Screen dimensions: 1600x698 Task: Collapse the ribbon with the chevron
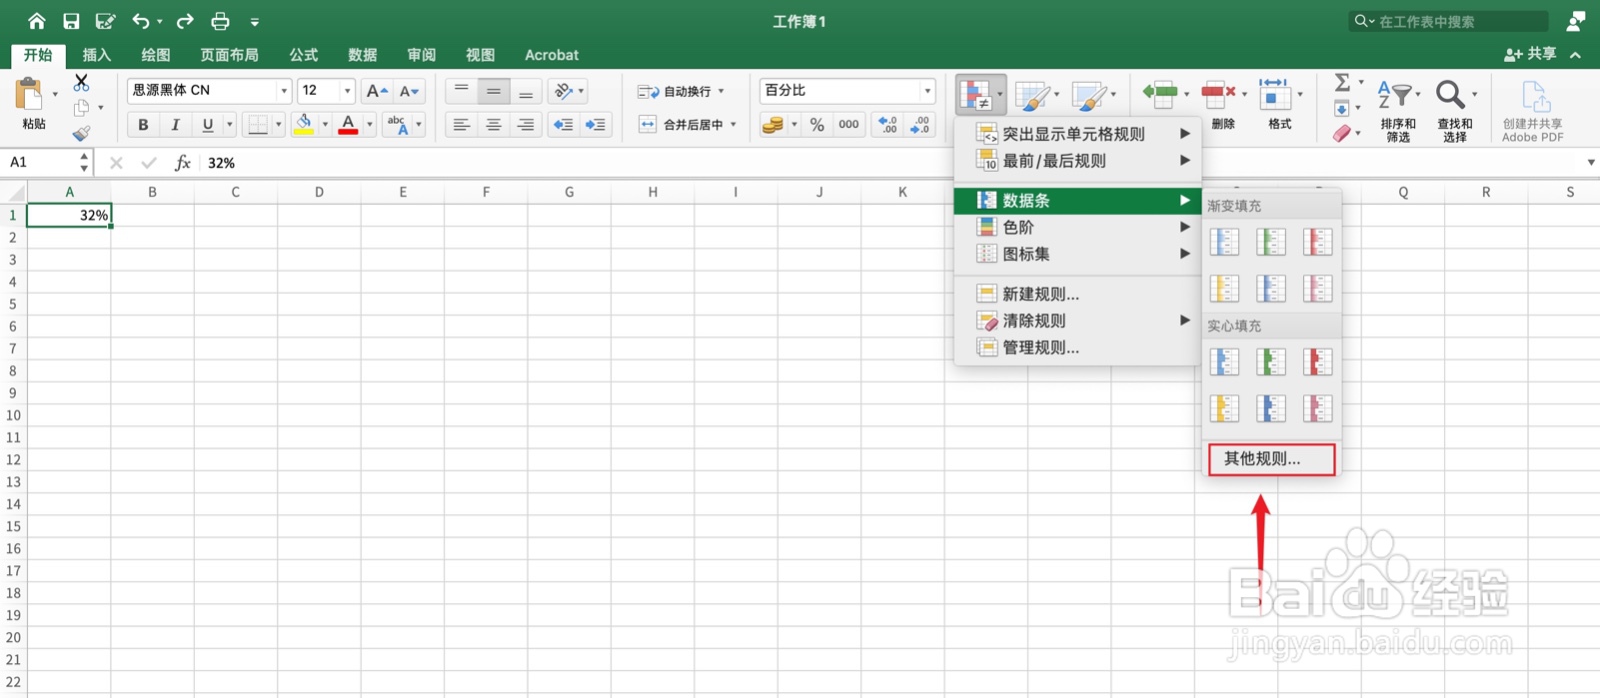[1575, 55]
